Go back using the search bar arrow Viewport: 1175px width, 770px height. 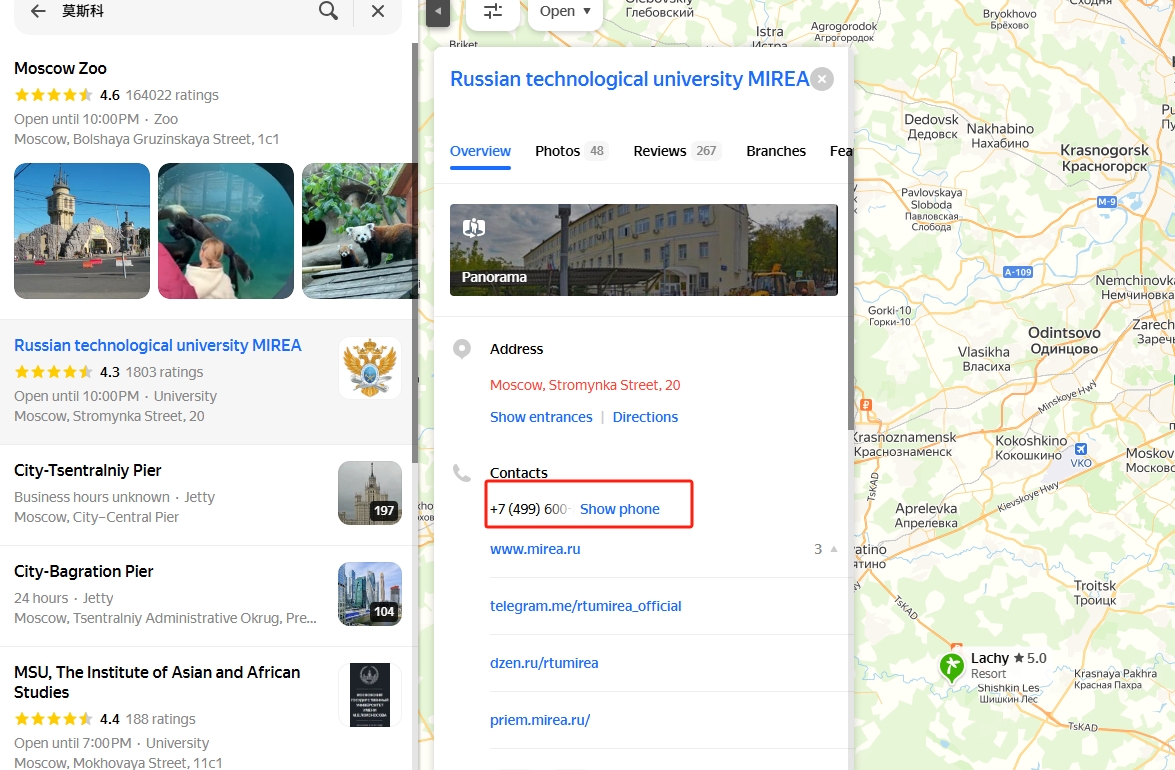37,11
